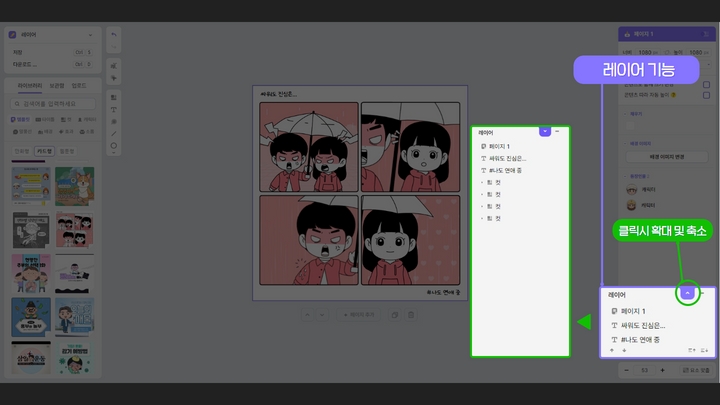Toggle the 콘텐츠 따라 자동 높이 checkbox
720x405 pixels.
pyautogui.click(x=706, y=96)
